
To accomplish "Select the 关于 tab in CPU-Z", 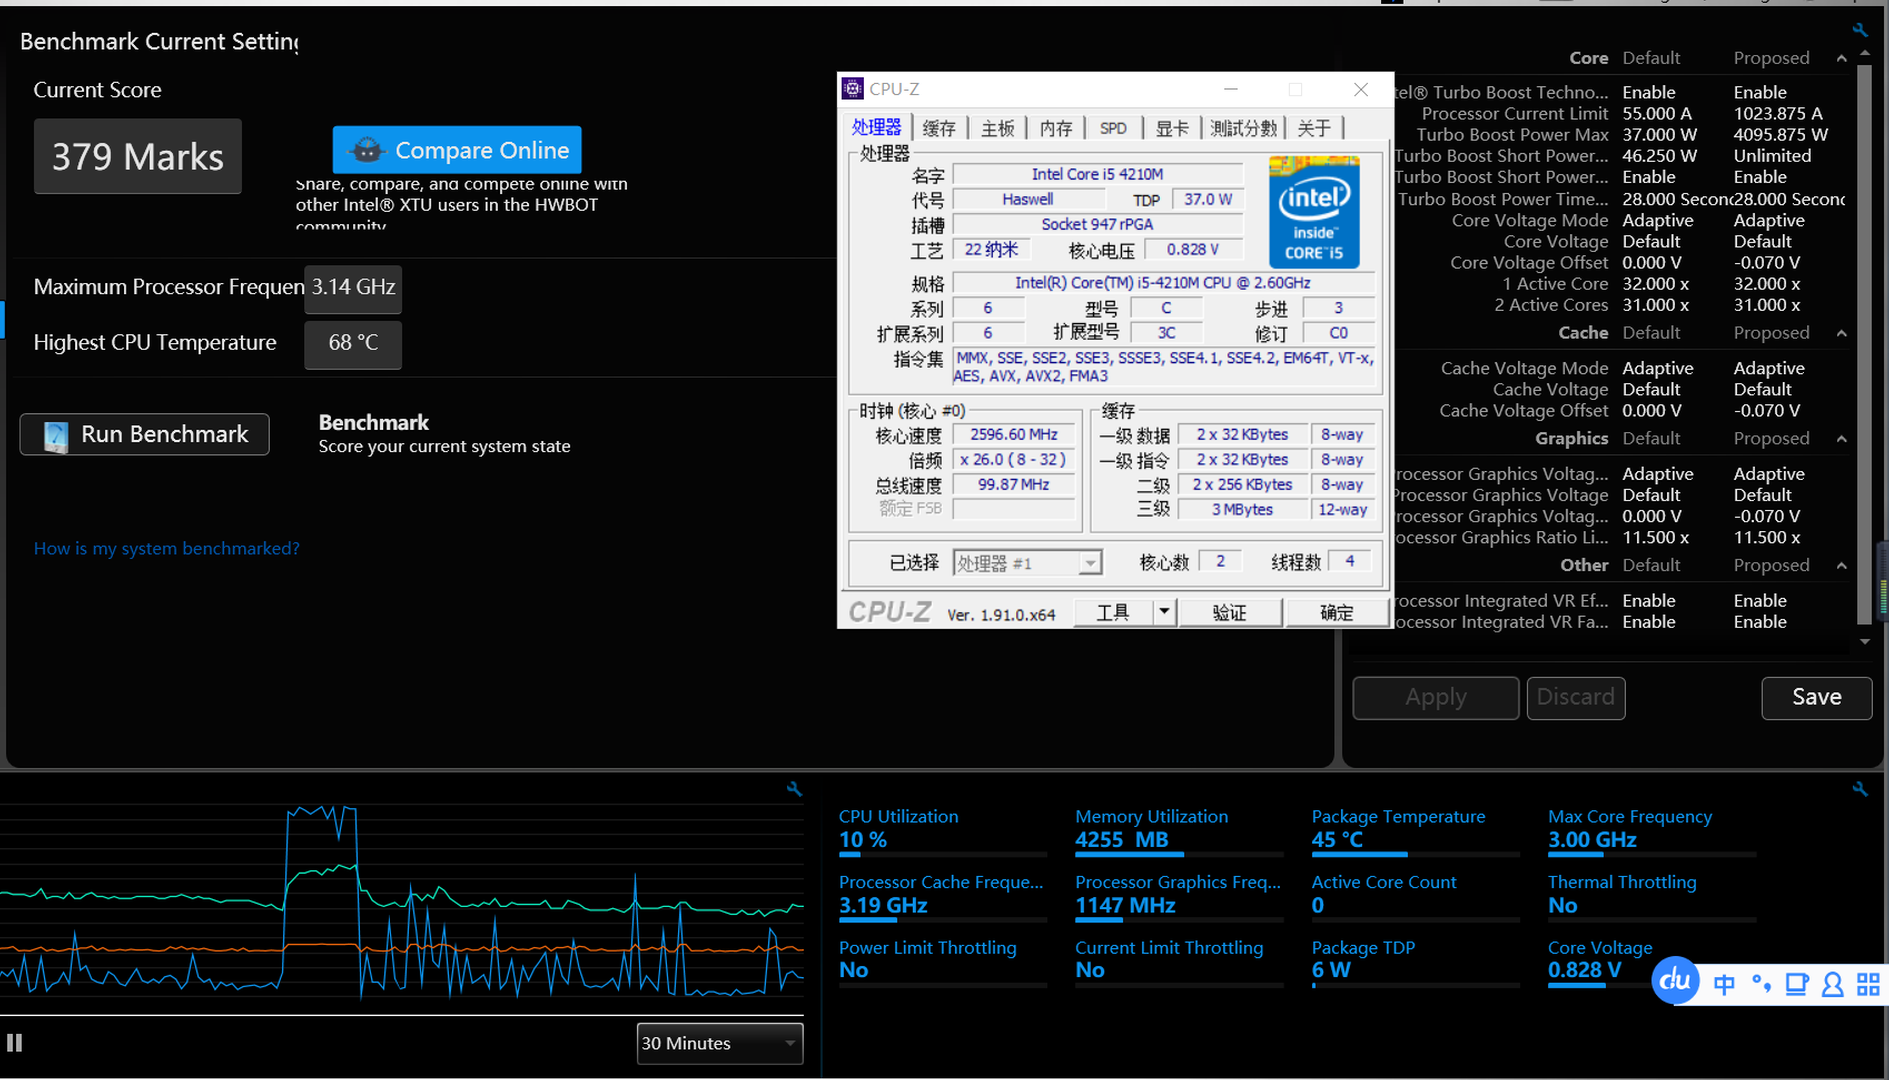I will [1314, 128].
